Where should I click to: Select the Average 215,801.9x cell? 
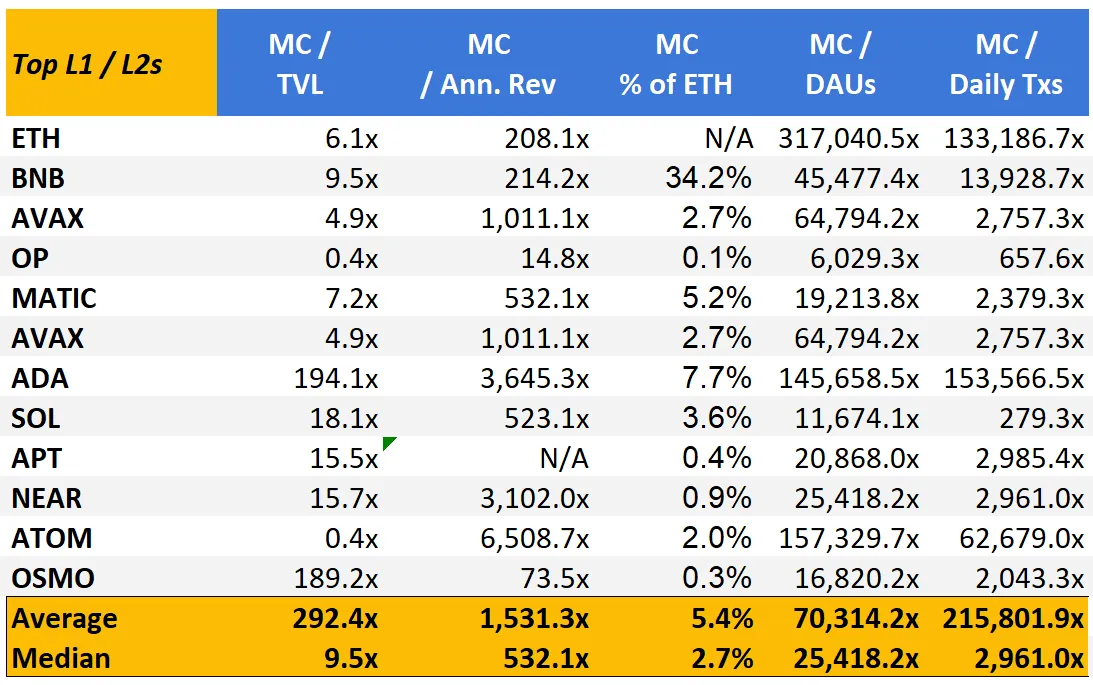click(x=1014, y=619)
